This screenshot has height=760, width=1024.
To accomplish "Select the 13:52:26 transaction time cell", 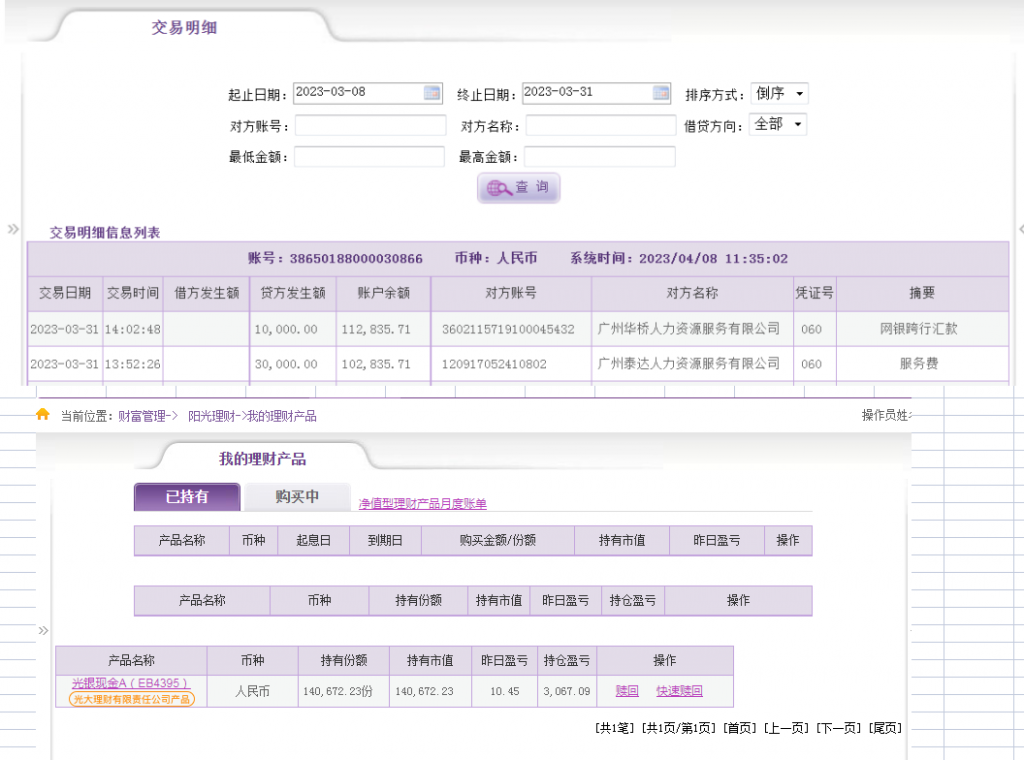I will (x=133, y=364).
